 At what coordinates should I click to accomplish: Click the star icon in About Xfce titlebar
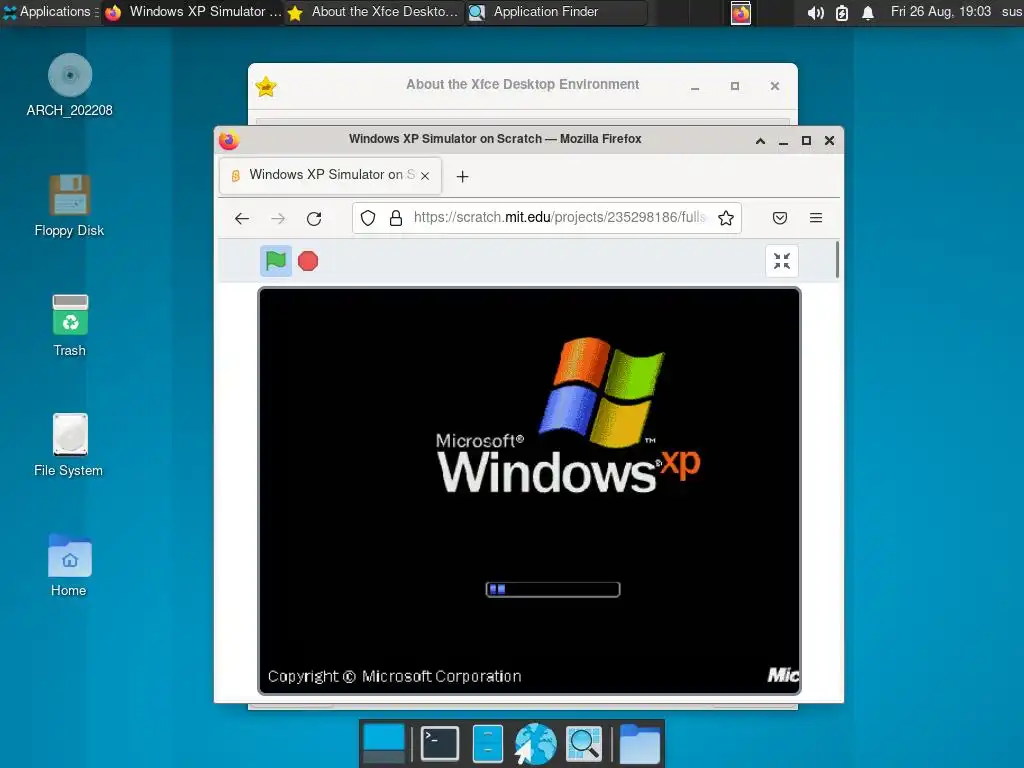coord(266,86)
